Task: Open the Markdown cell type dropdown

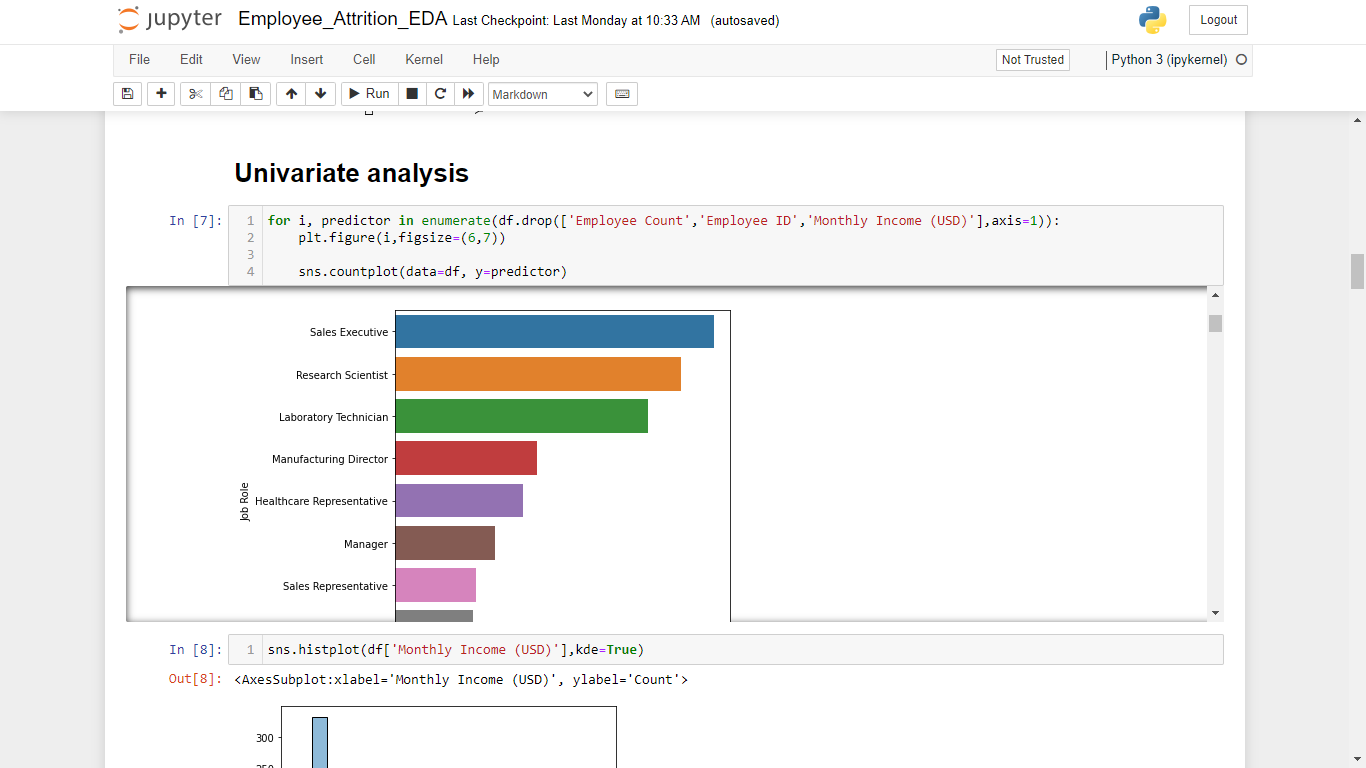Action: point(542,93)
